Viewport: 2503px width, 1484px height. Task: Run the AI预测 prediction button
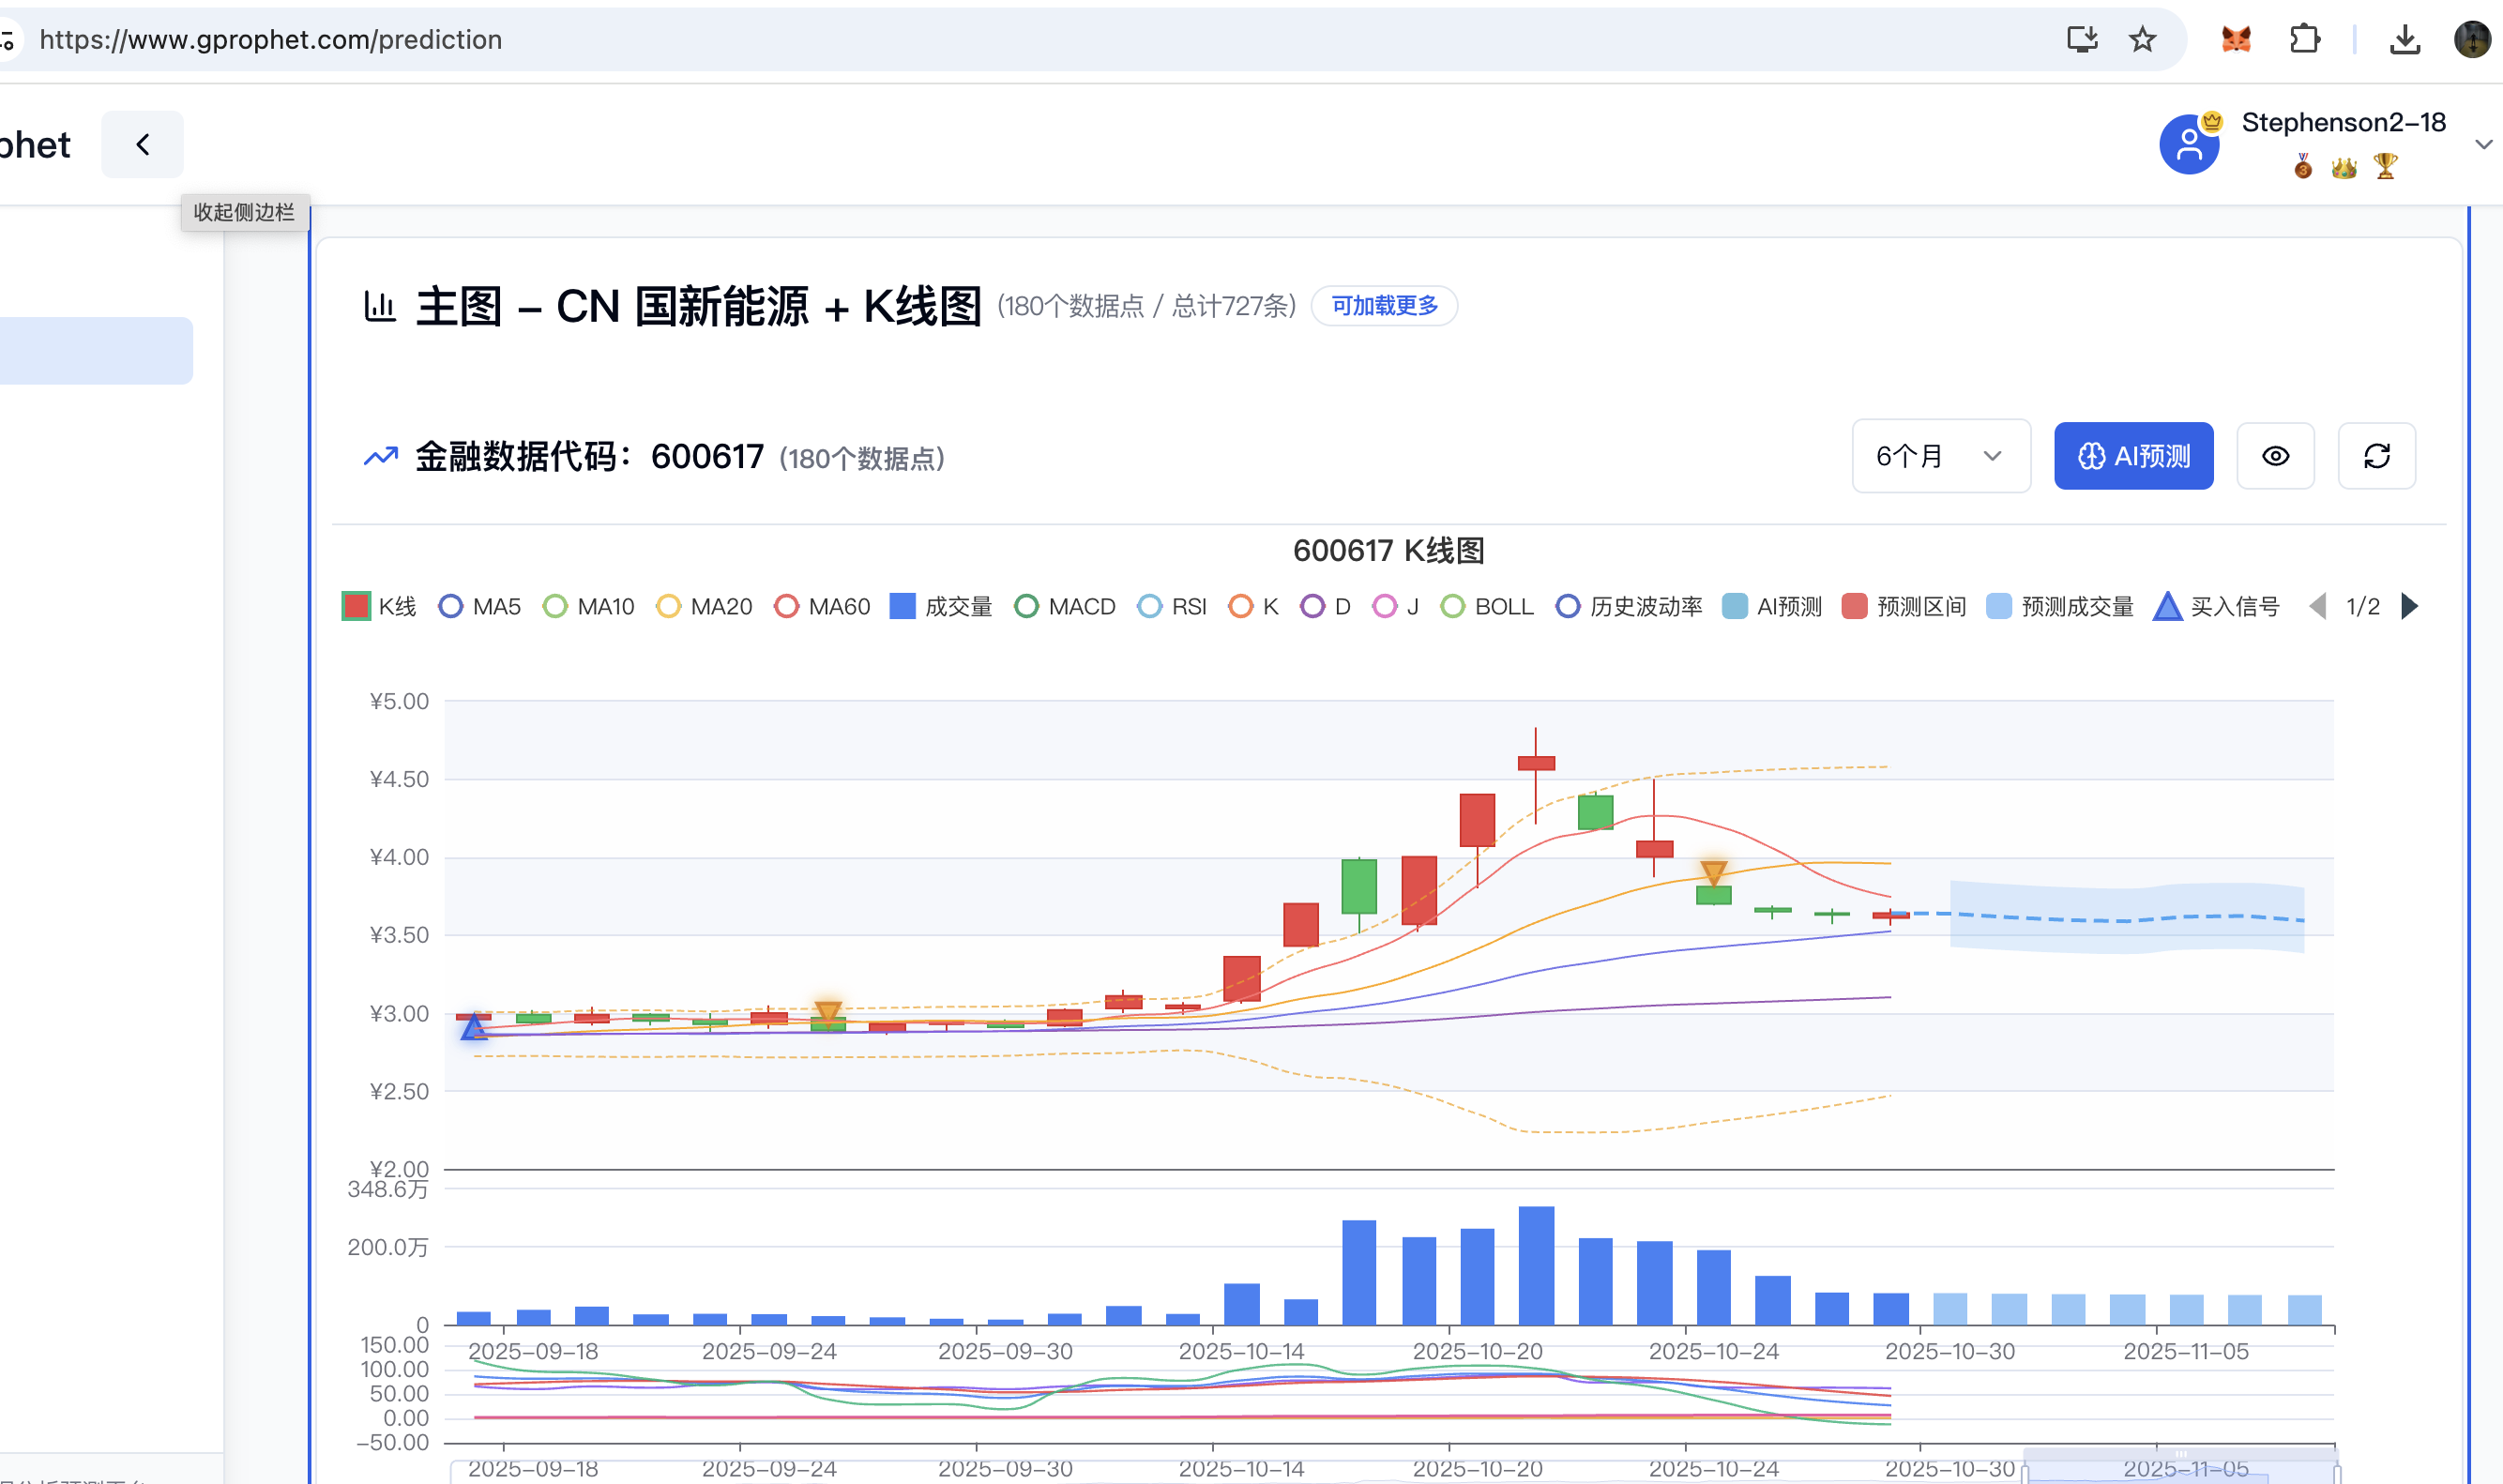tap(2133, 456)
